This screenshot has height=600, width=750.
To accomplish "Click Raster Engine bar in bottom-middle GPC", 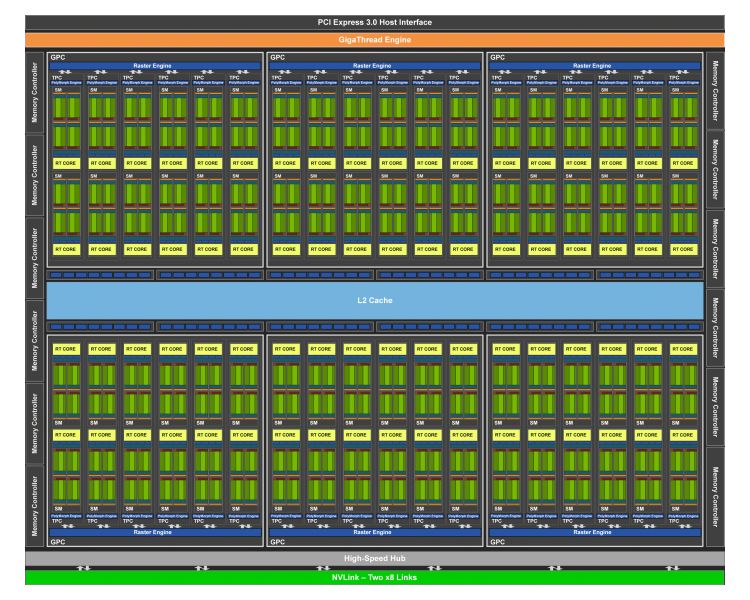I will [x=374, y=532].
